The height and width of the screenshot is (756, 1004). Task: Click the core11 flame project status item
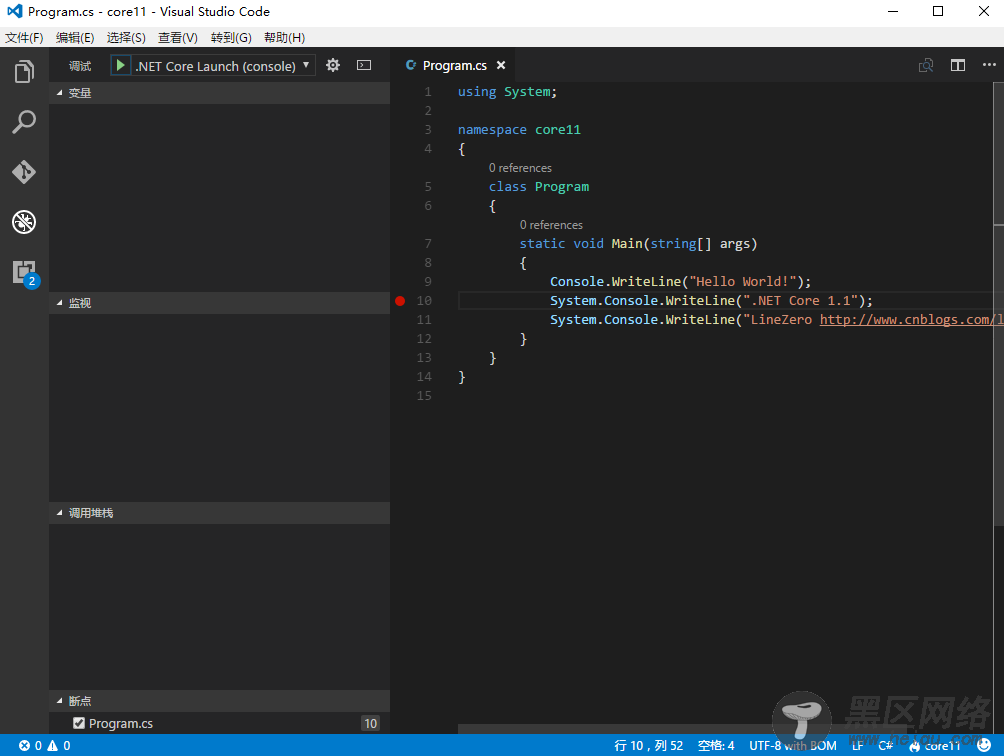pos(935,746)
